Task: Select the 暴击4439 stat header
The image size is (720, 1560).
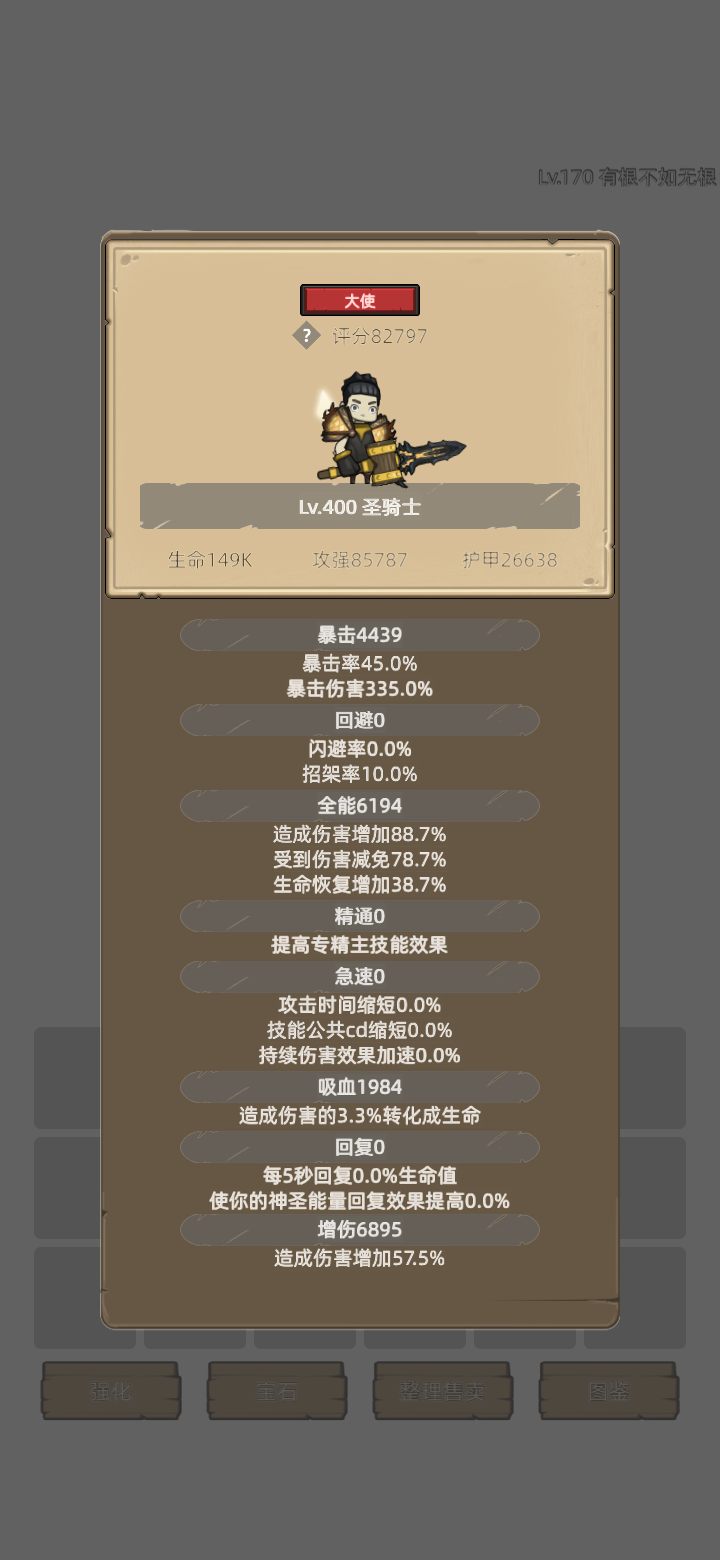Action: (360, 635)
